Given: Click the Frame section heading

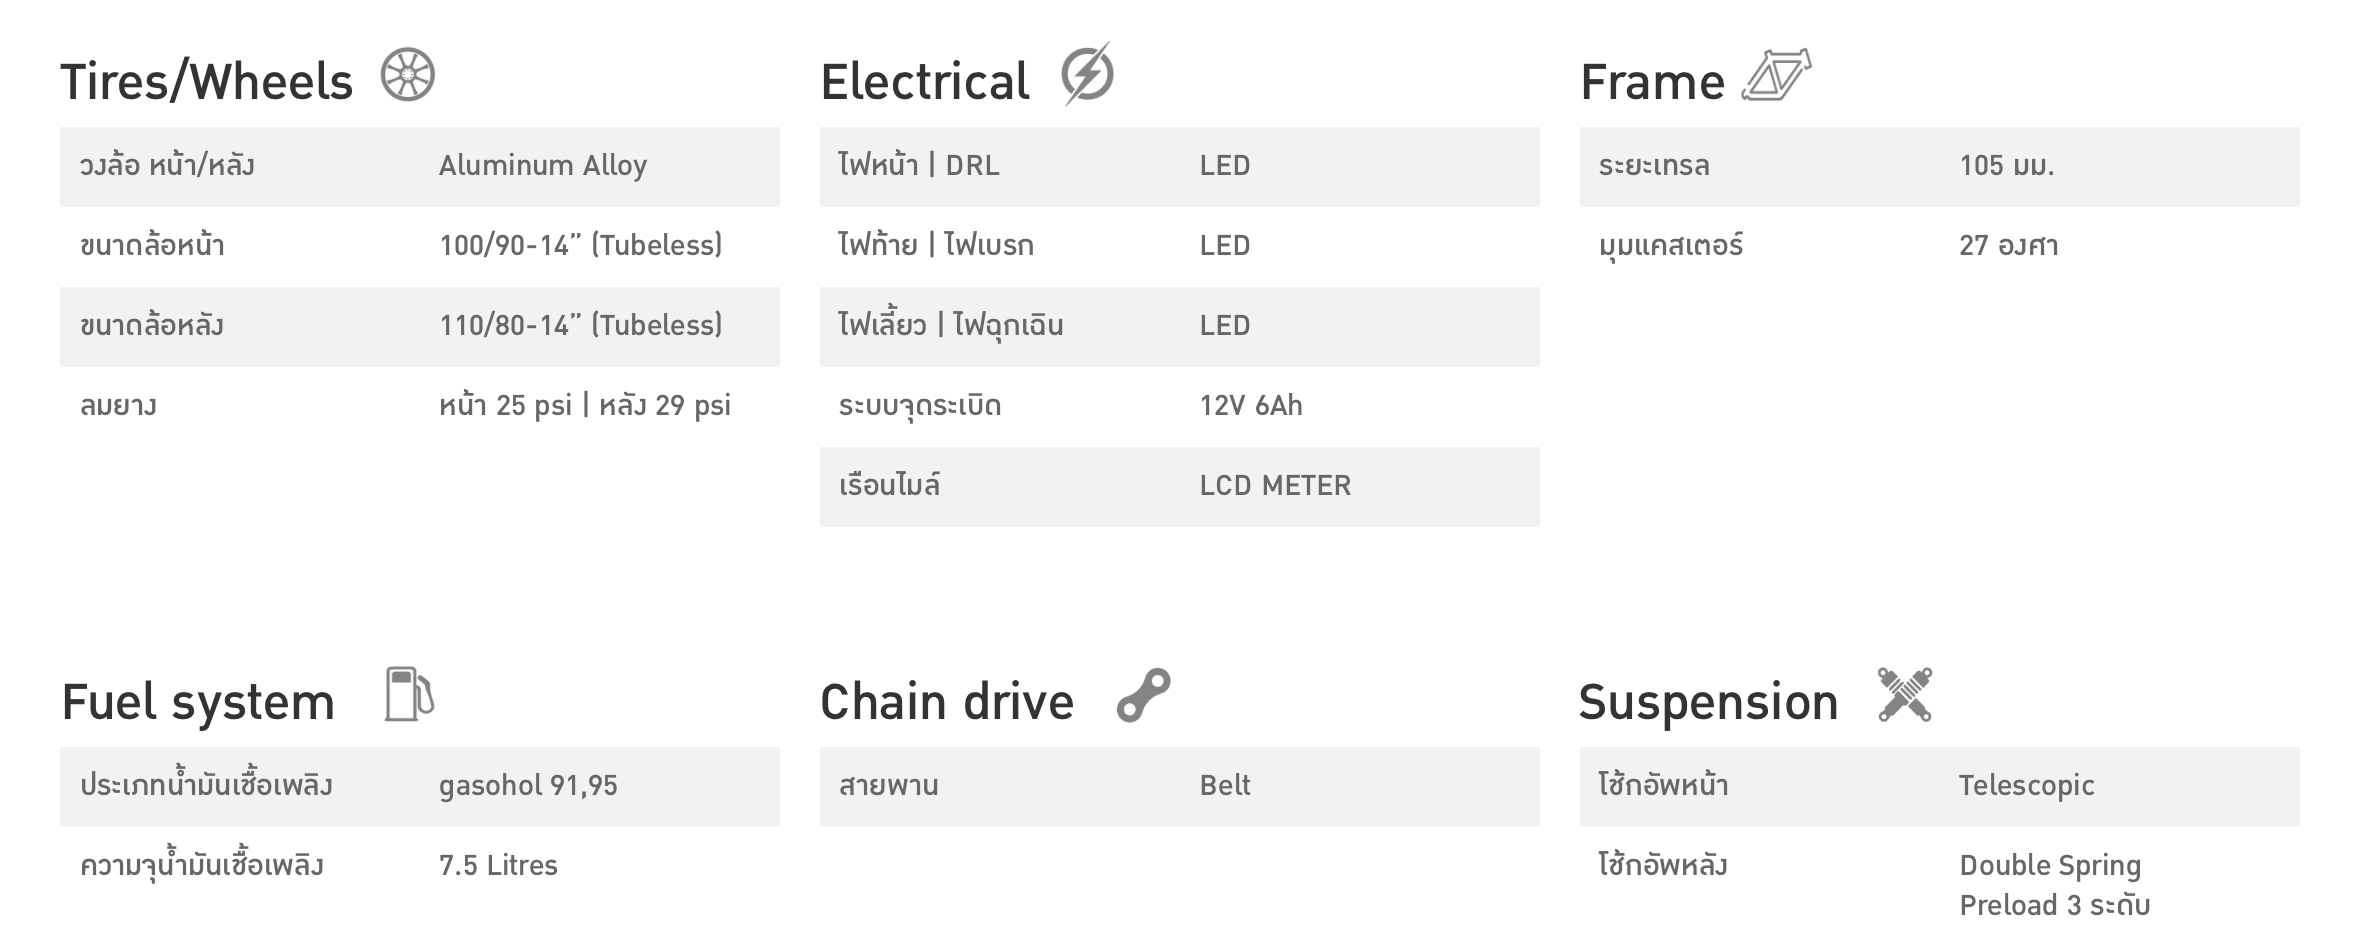Looking at the screenshot, I should 1652,82.
